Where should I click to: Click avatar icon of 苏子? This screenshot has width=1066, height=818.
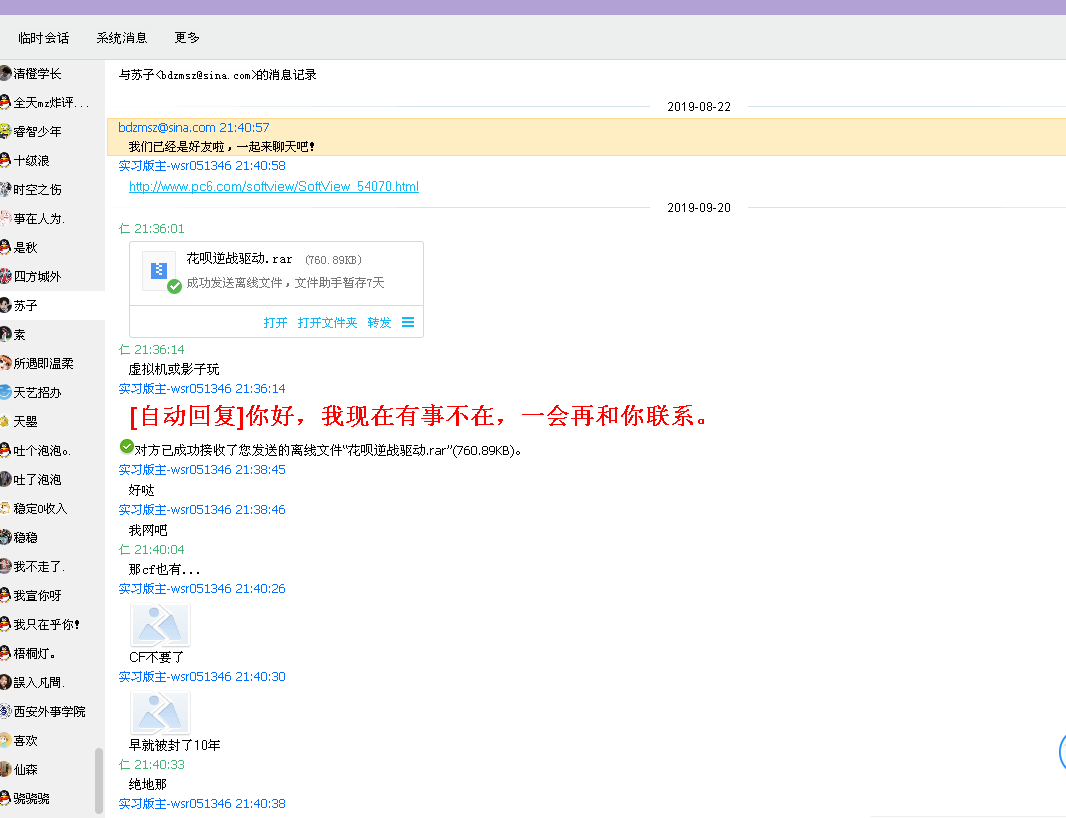pos(5,305)
